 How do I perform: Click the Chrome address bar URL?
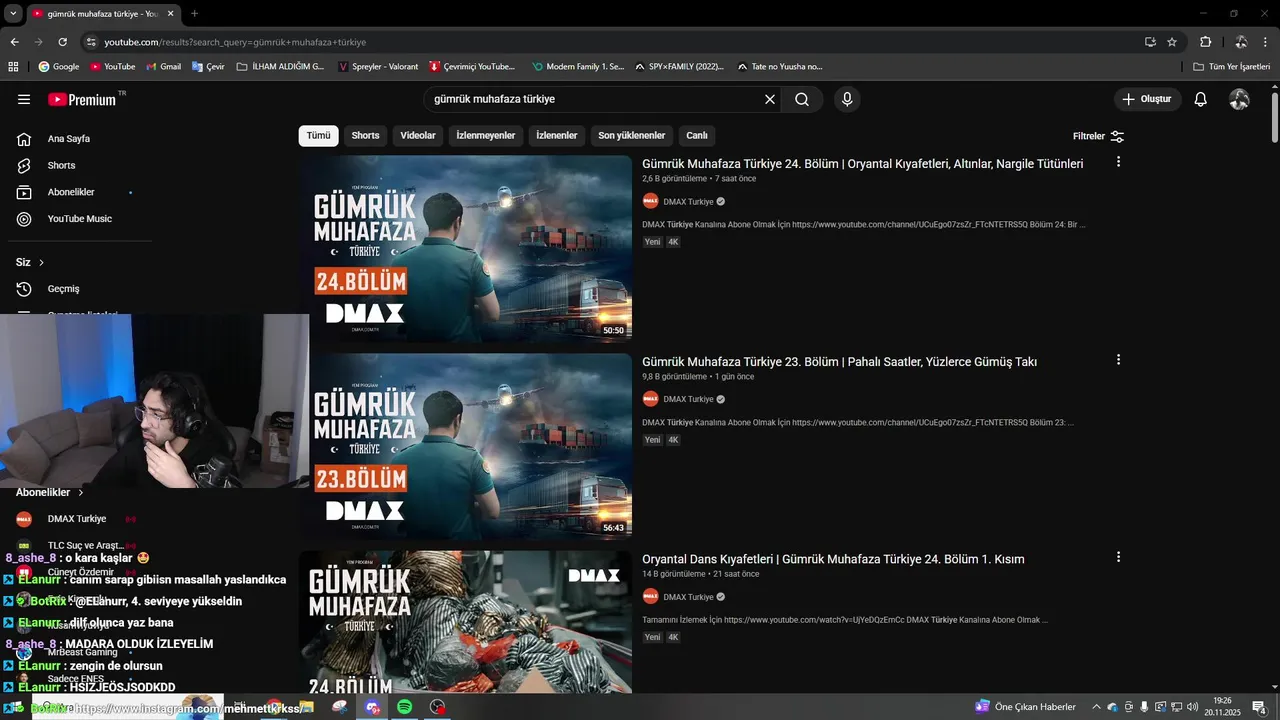236,42
